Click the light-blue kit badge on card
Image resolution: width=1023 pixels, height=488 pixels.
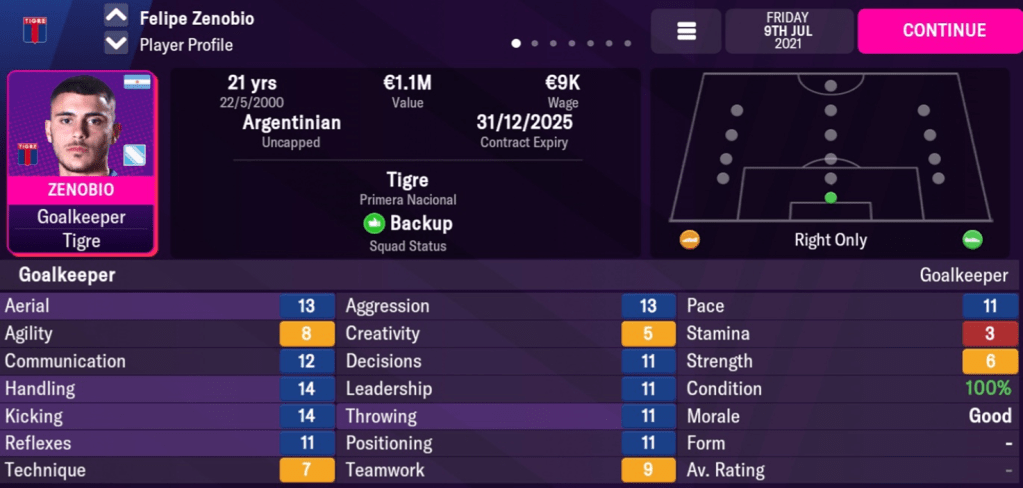(135, 155)
